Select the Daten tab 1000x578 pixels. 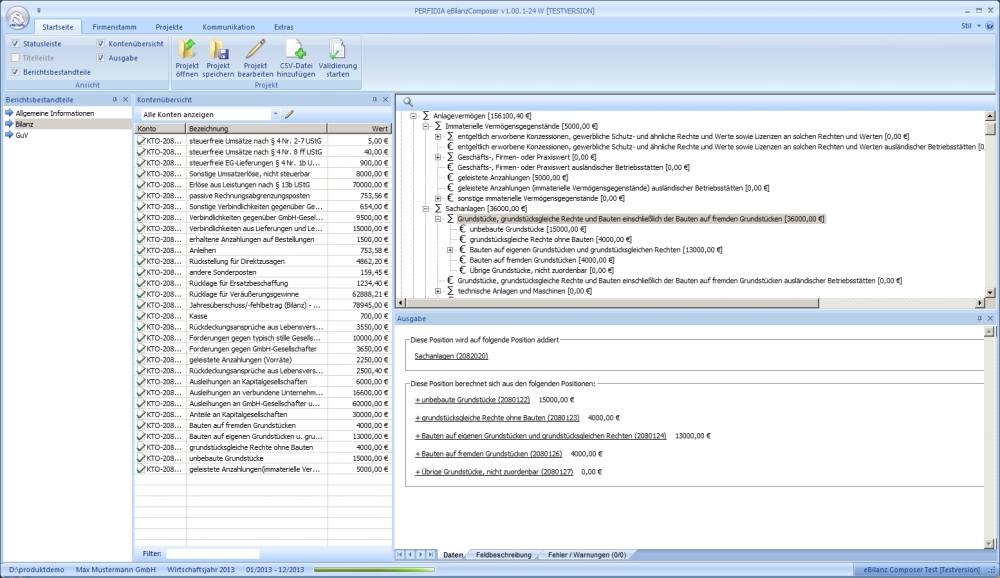click(453, 554)
